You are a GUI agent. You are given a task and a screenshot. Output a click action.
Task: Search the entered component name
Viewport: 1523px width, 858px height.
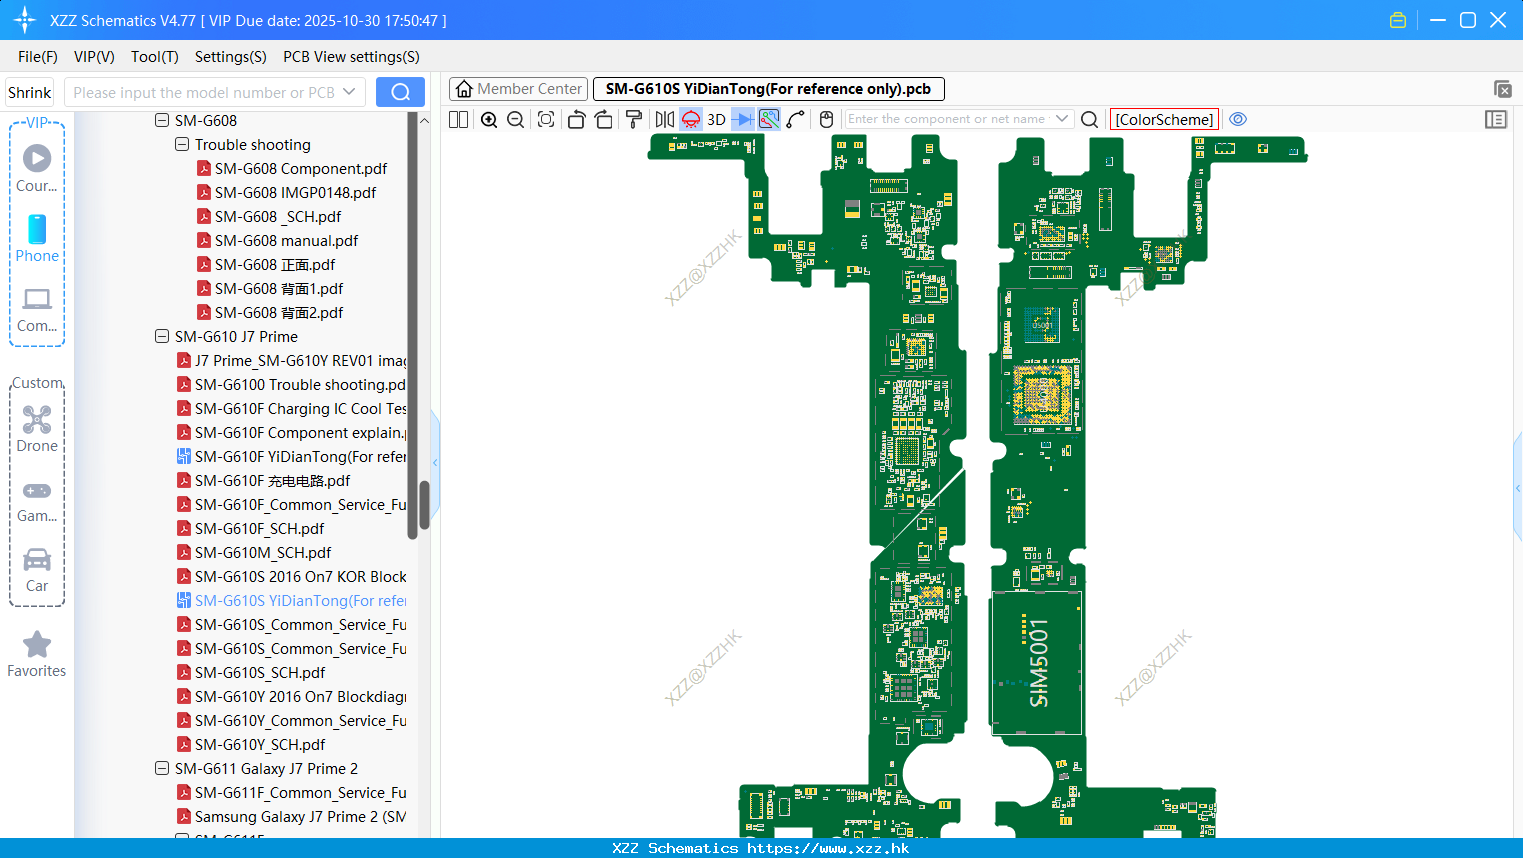1090,119
